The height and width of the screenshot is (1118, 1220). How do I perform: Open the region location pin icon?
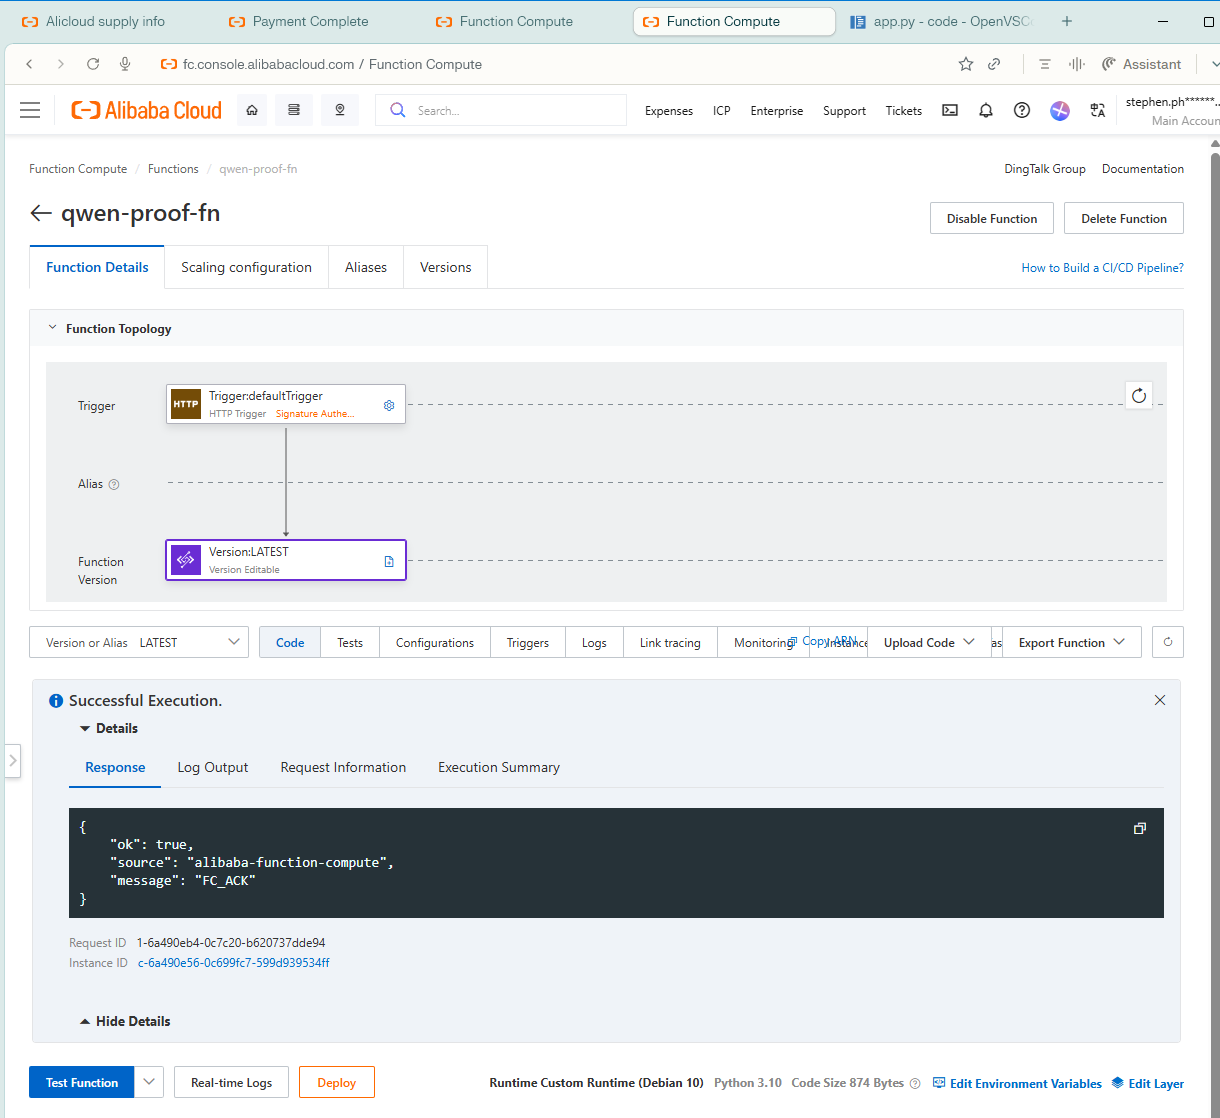point(340,110)
